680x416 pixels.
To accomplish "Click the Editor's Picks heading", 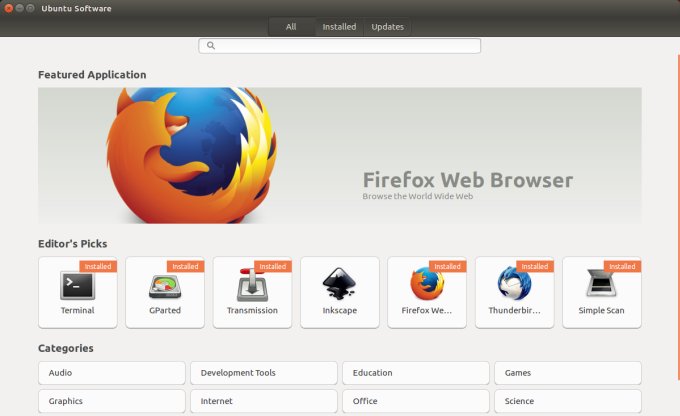I will [72, 244].
